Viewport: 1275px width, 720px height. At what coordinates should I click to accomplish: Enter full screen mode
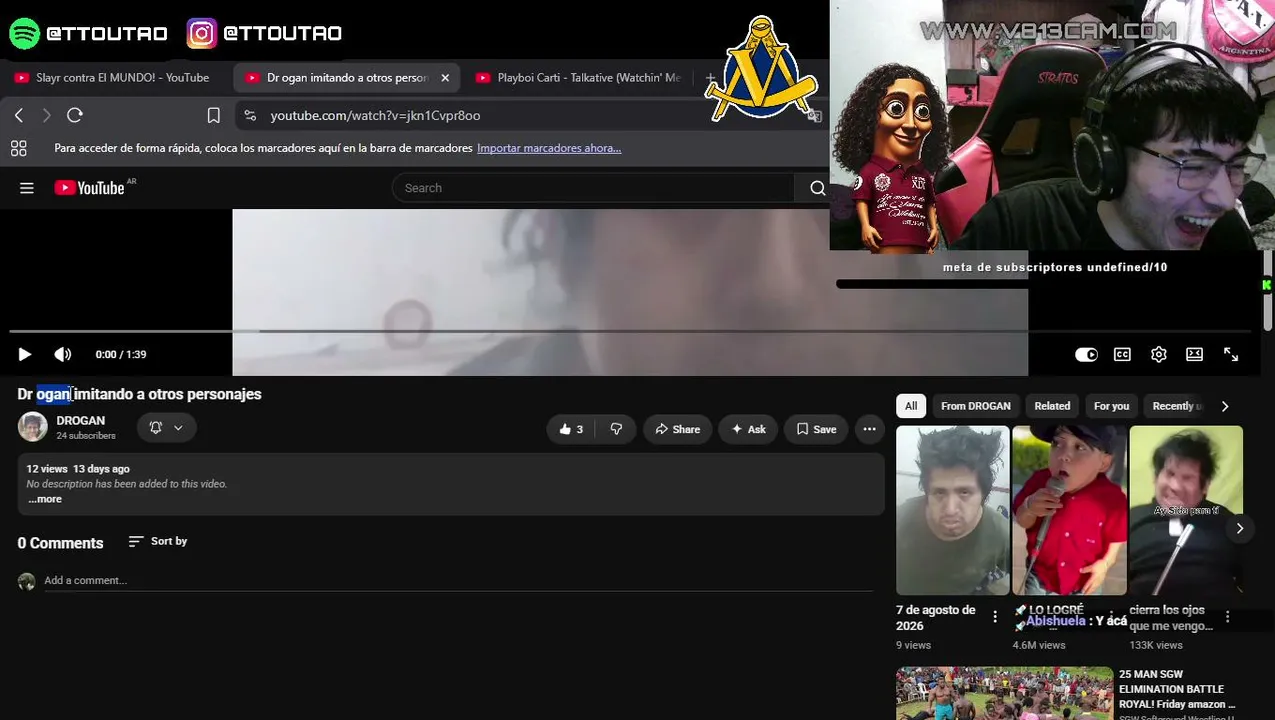(1231, 354)
